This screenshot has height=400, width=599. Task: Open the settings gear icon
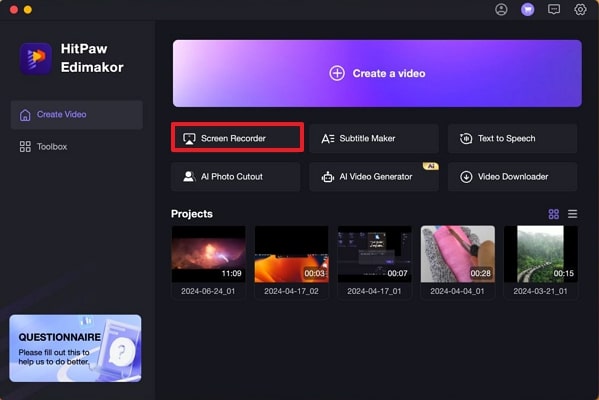580,9
